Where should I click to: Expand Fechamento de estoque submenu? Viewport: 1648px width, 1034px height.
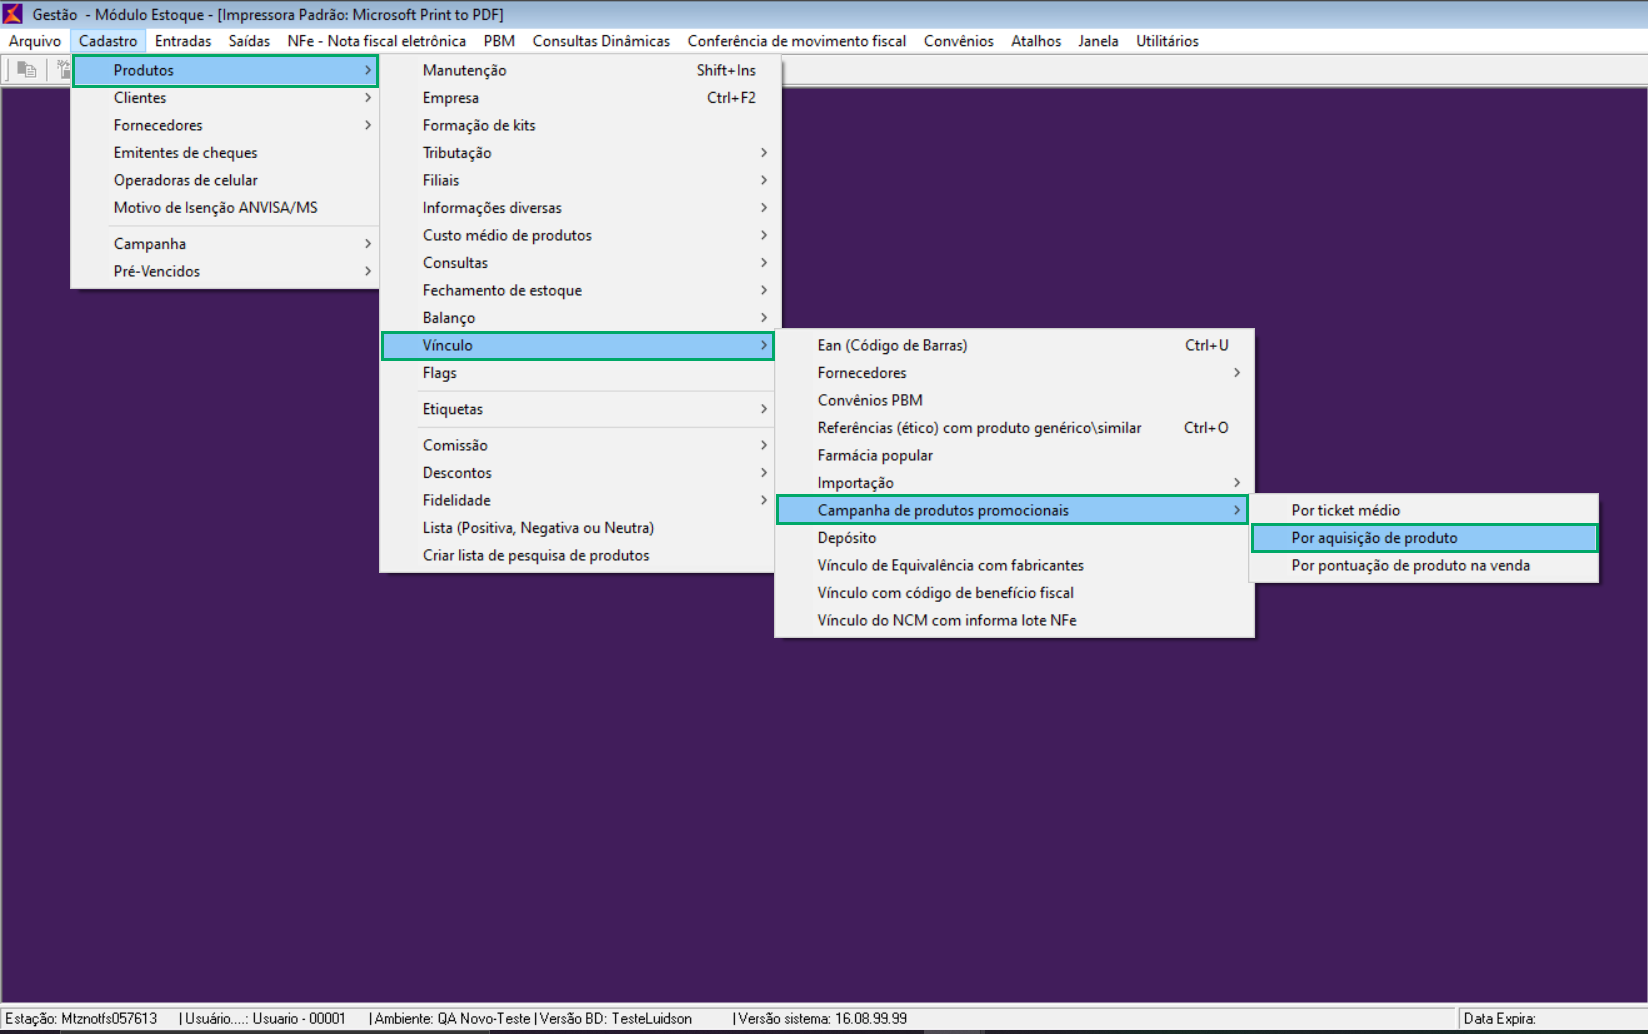click(578, 290)
